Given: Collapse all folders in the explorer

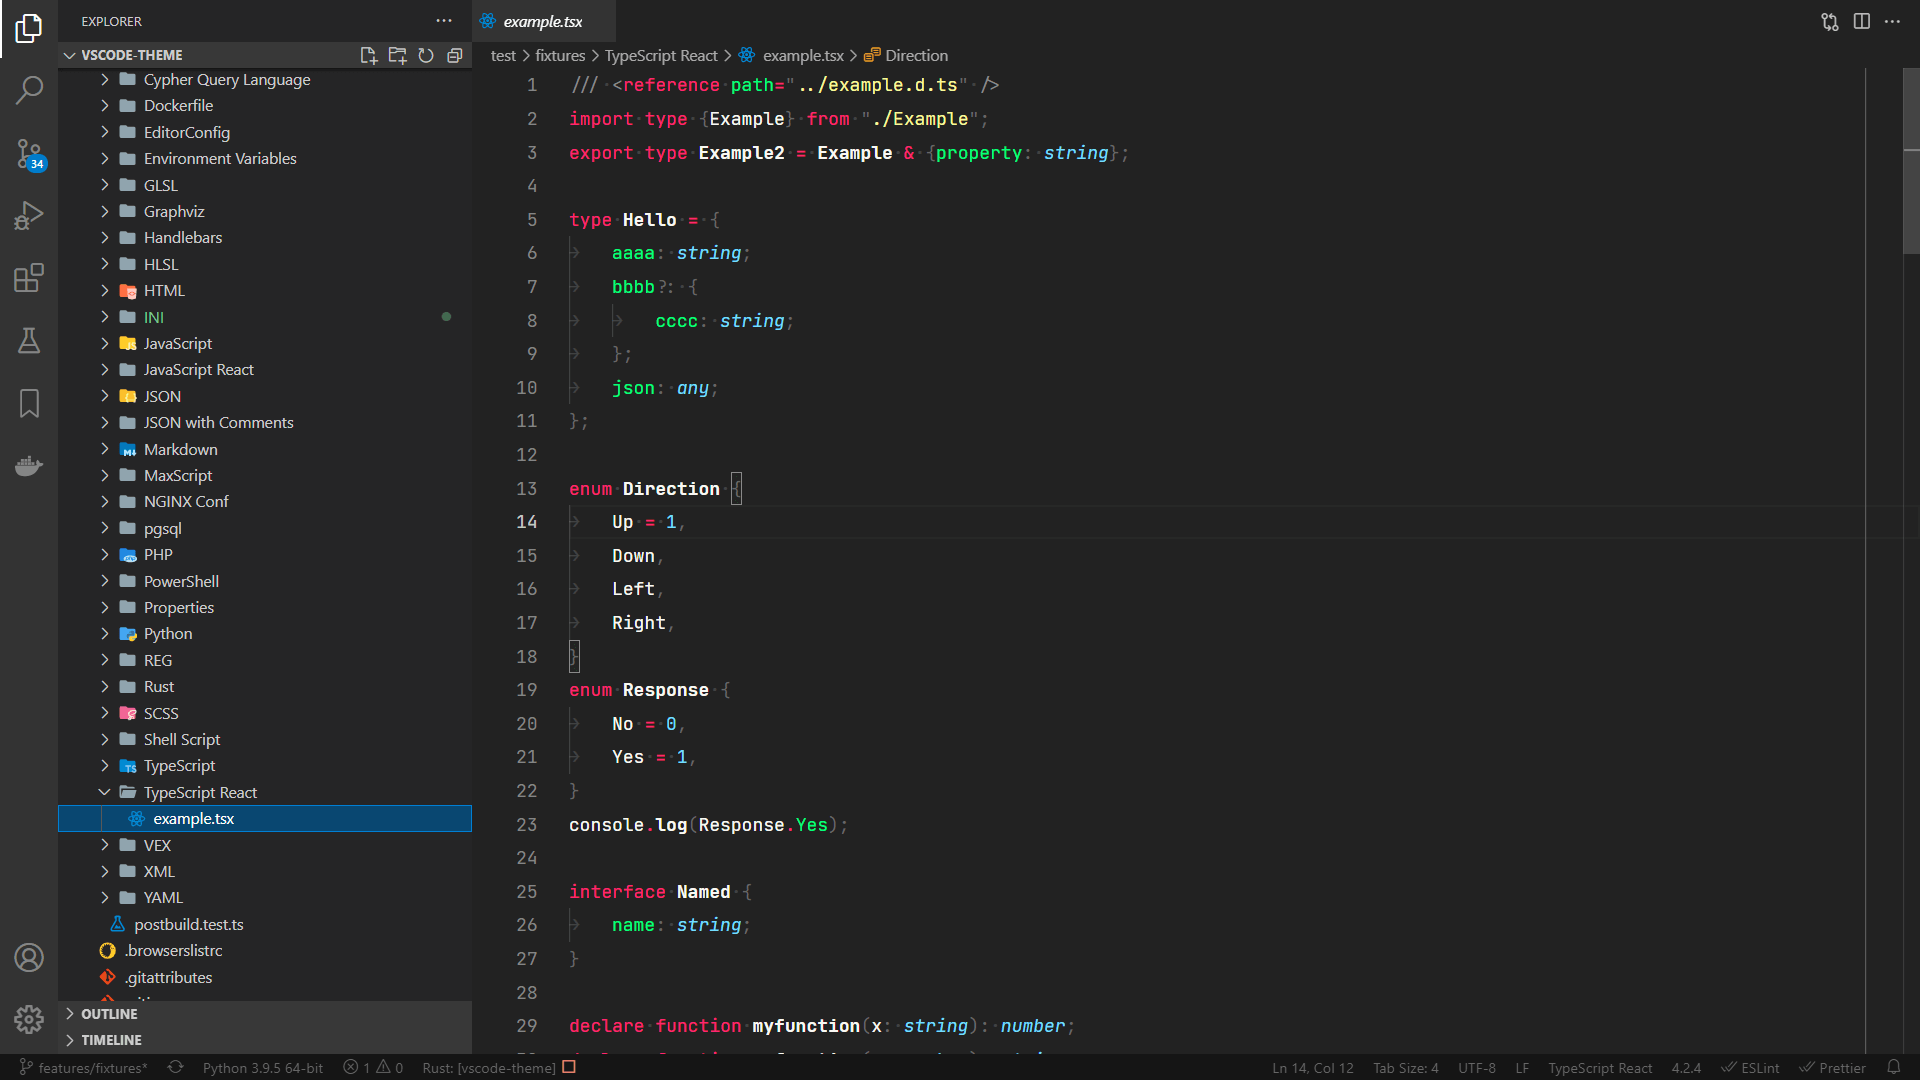Looking at the screenshot, I should pos(455,55).
